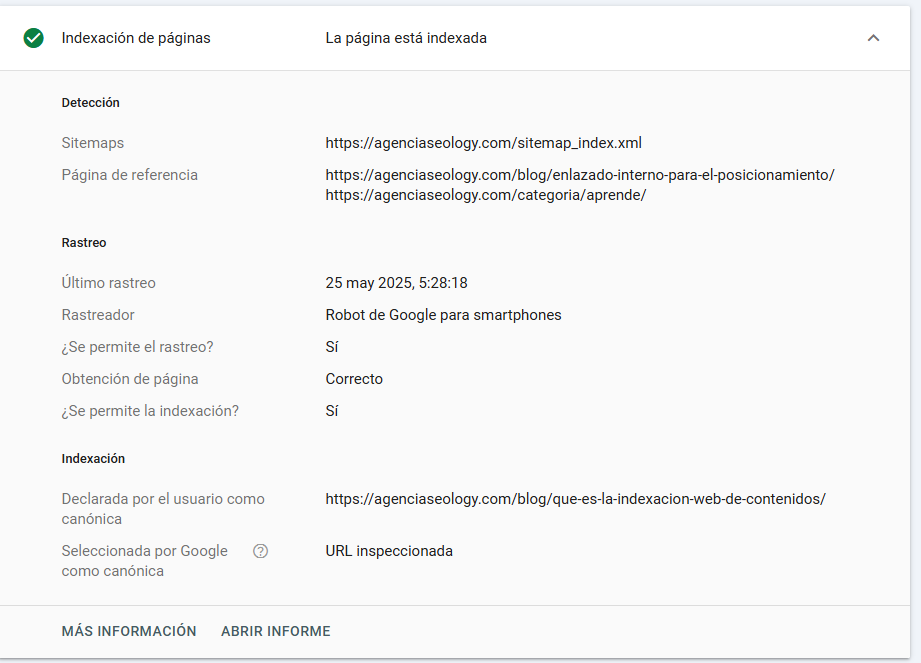Image resolution: width=921 pixels, height=663 pixels.
Task: Click the Detección section heading
Action: pyautogui.click(x=90, y=103)
